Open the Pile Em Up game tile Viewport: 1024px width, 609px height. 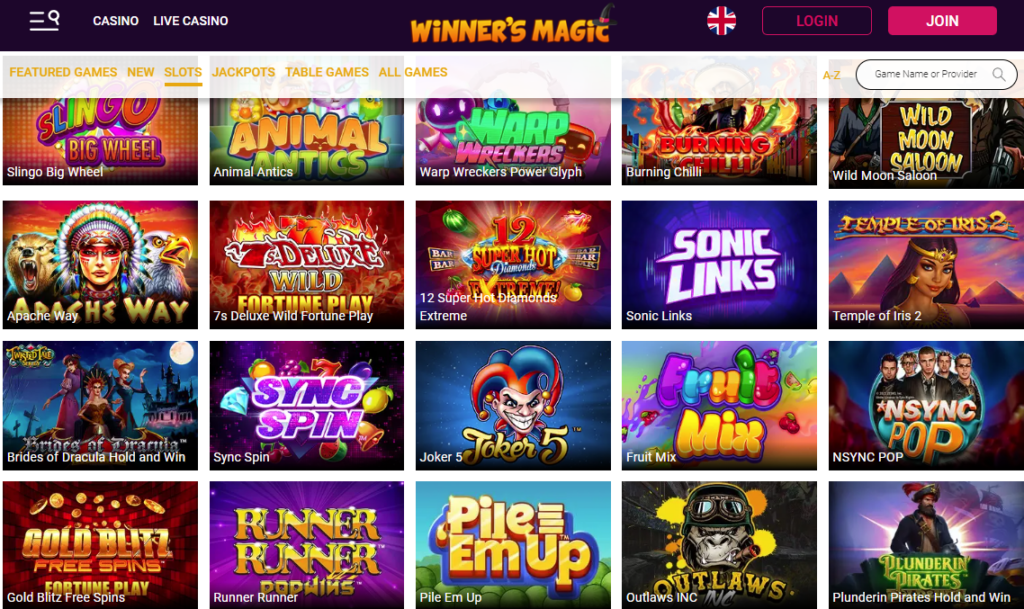513,545
